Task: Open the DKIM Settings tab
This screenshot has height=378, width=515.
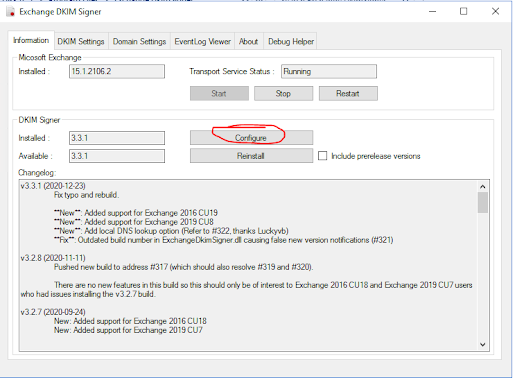Action: [81, 41]
